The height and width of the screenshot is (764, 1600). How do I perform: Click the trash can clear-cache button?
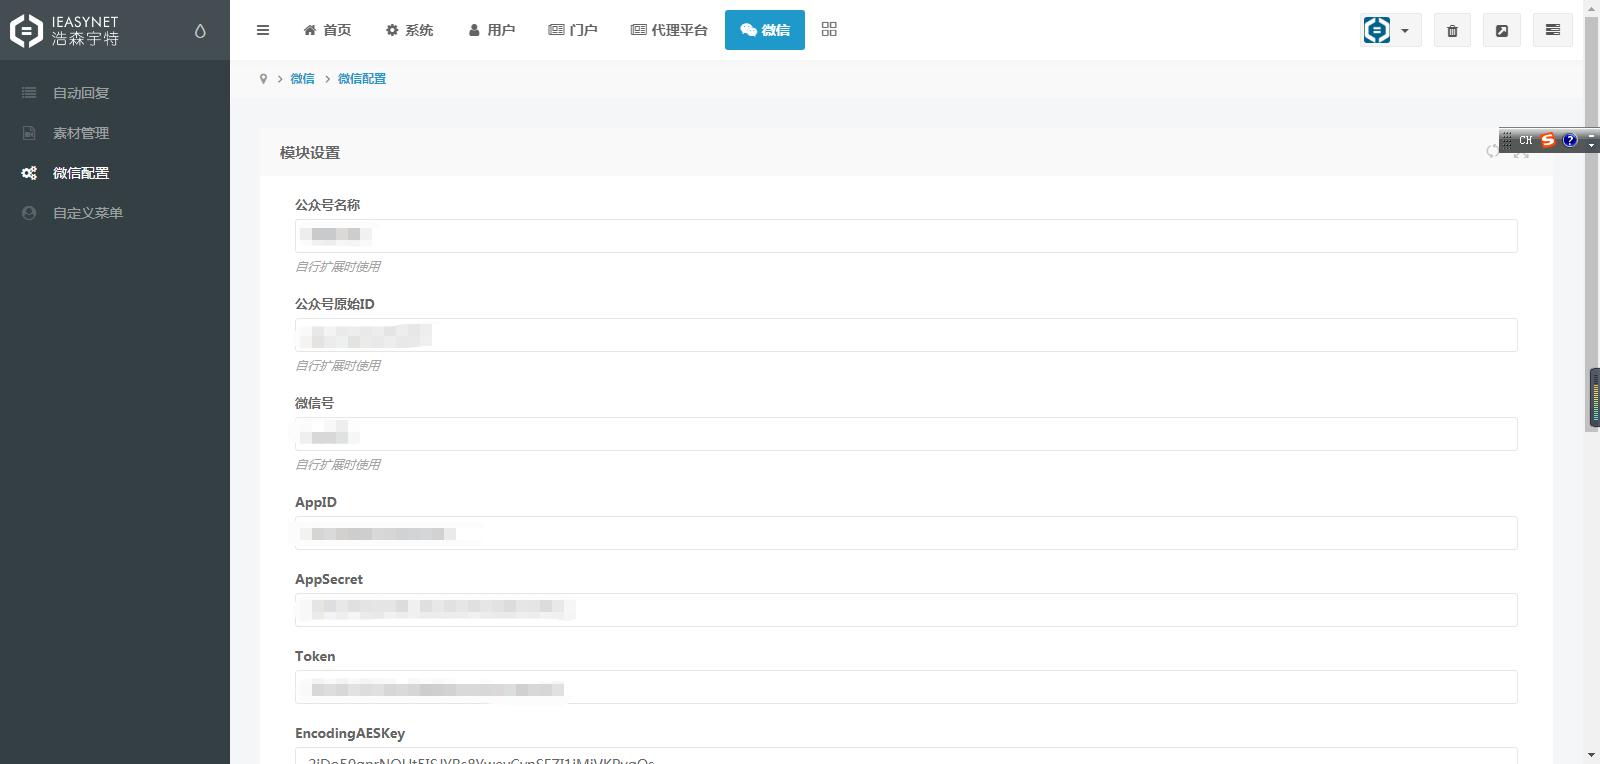[x=1452, y=30]
